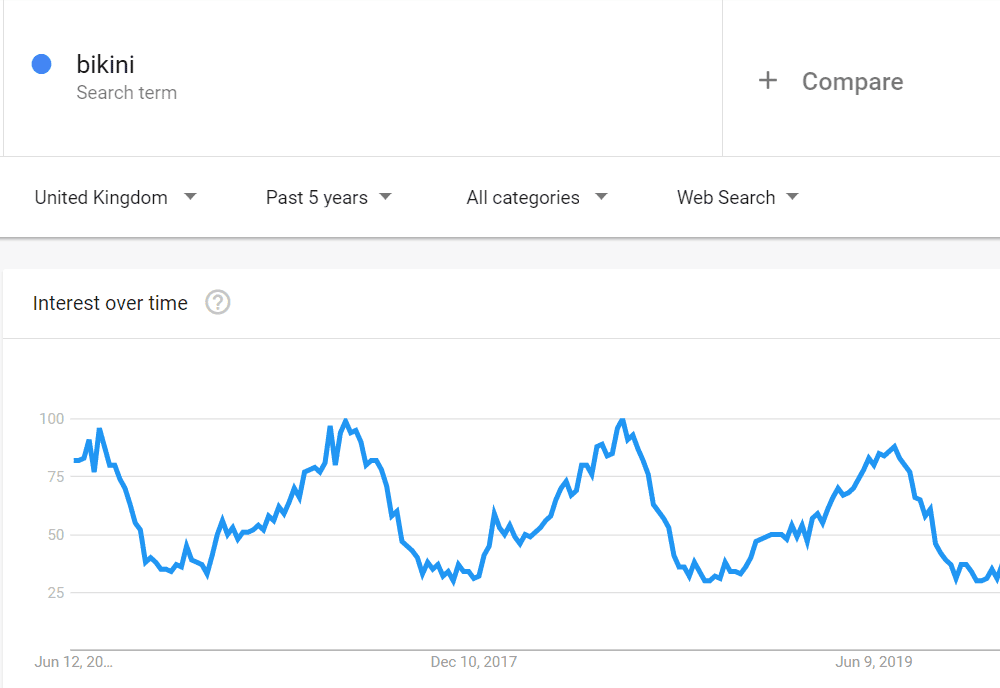Edit the bikini search term
The width and height of the screenshot is (1000, 688).
[105, 64]
